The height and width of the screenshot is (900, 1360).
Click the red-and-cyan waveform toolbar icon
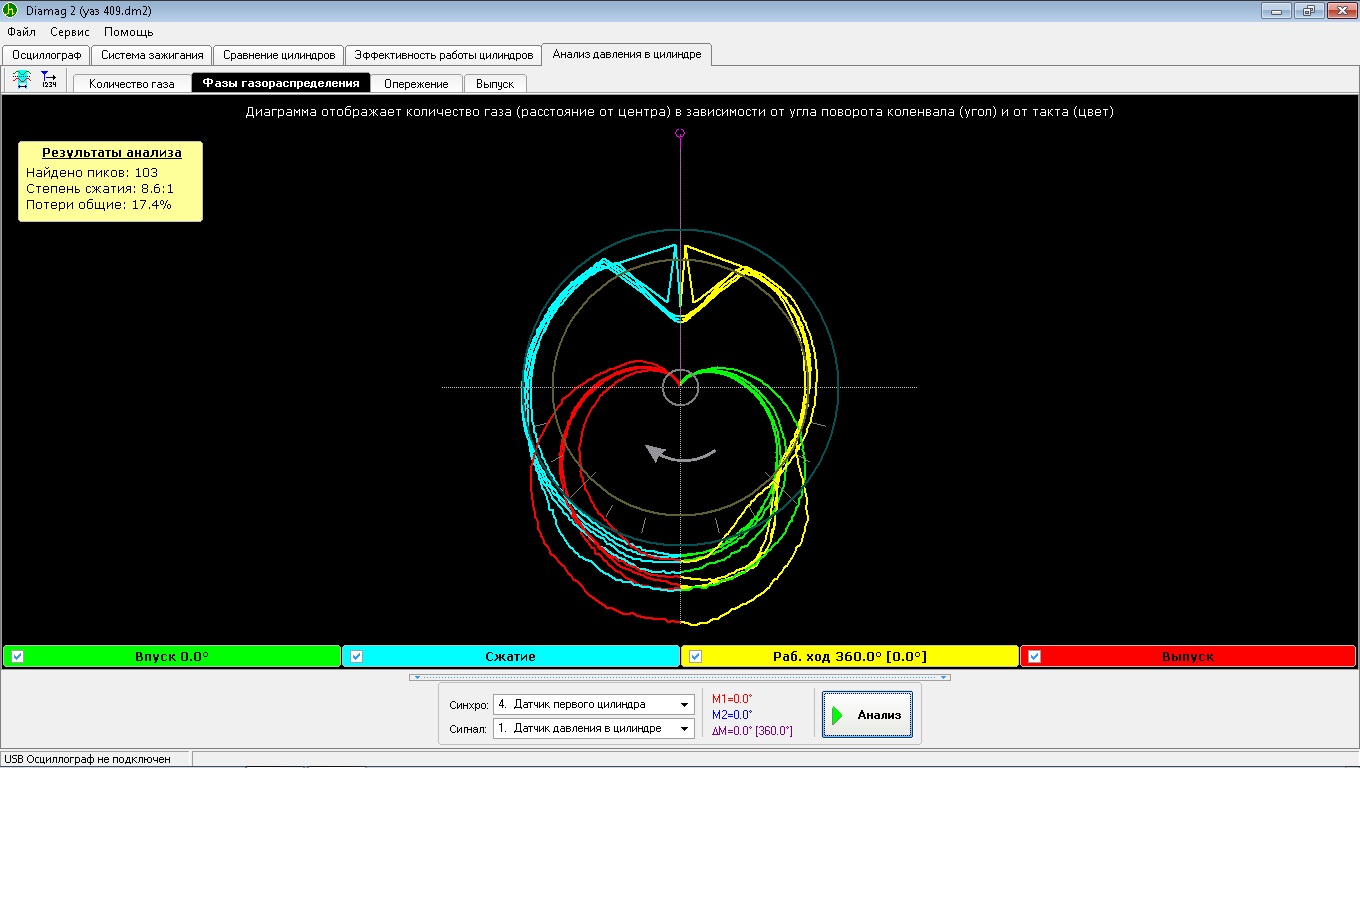(x=22, y=80)
